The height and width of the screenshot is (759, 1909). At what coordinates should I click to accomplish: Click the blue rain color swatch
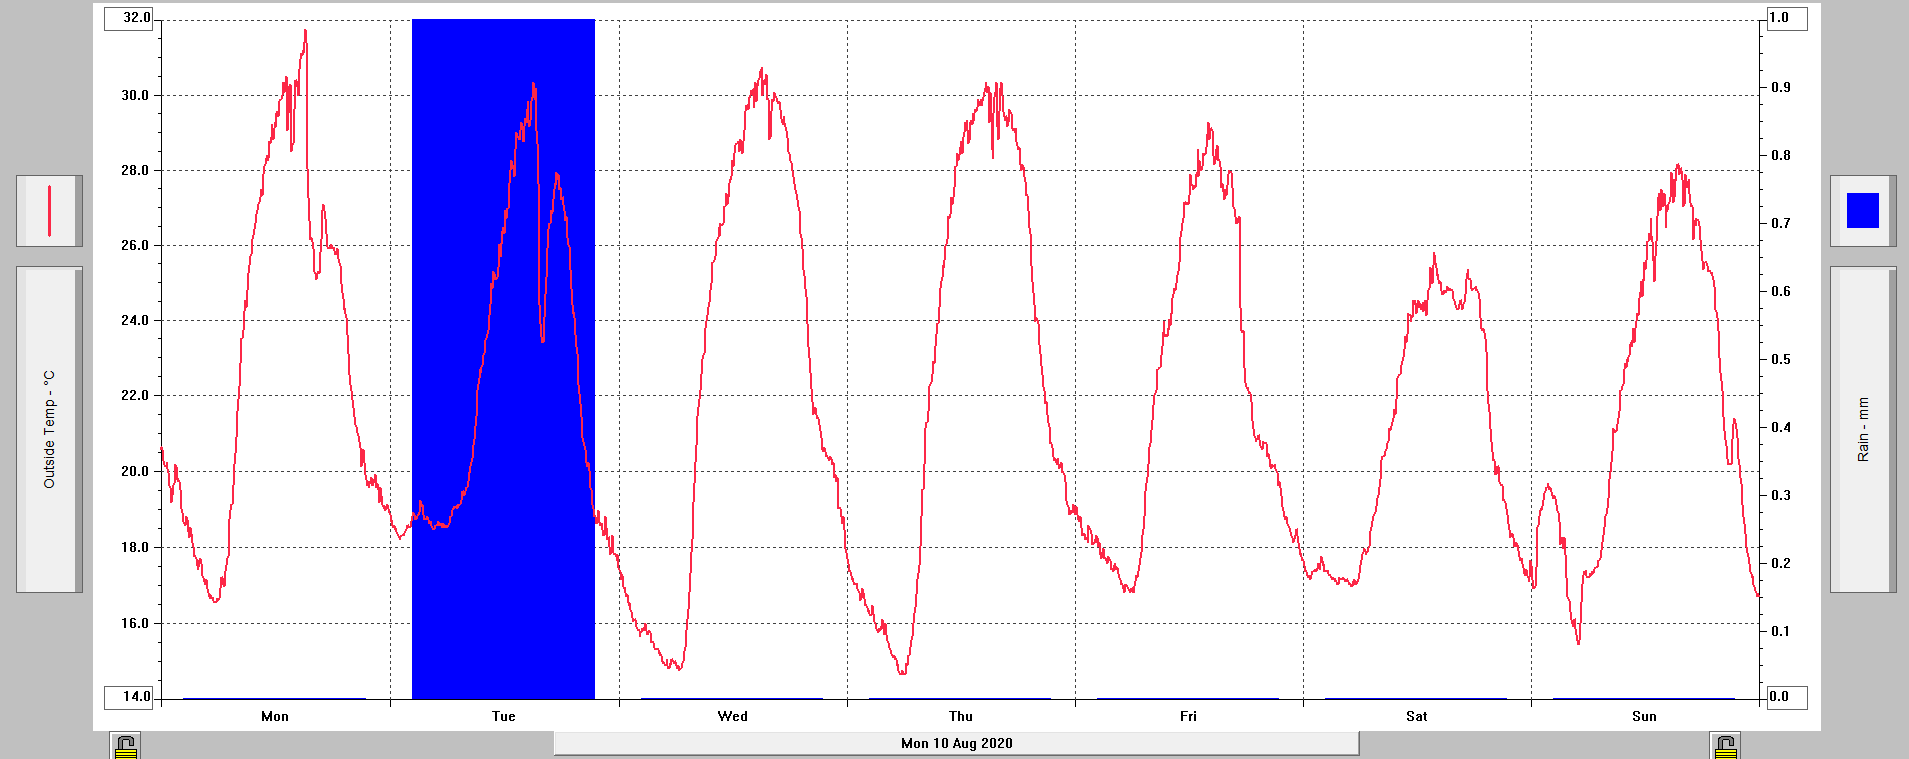click(1862, 211)
